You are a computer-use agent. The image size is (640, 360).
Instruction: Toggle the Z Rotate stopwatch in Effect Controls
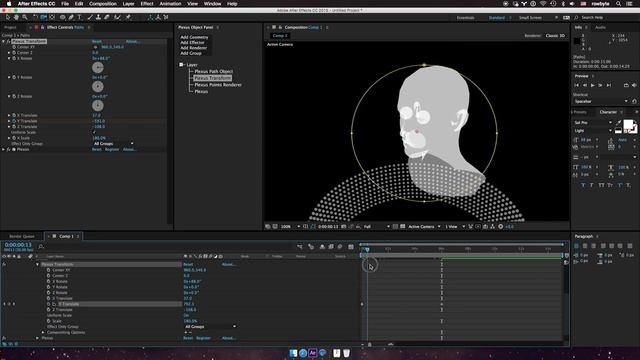pyautogui.click(x=13, y=96)
